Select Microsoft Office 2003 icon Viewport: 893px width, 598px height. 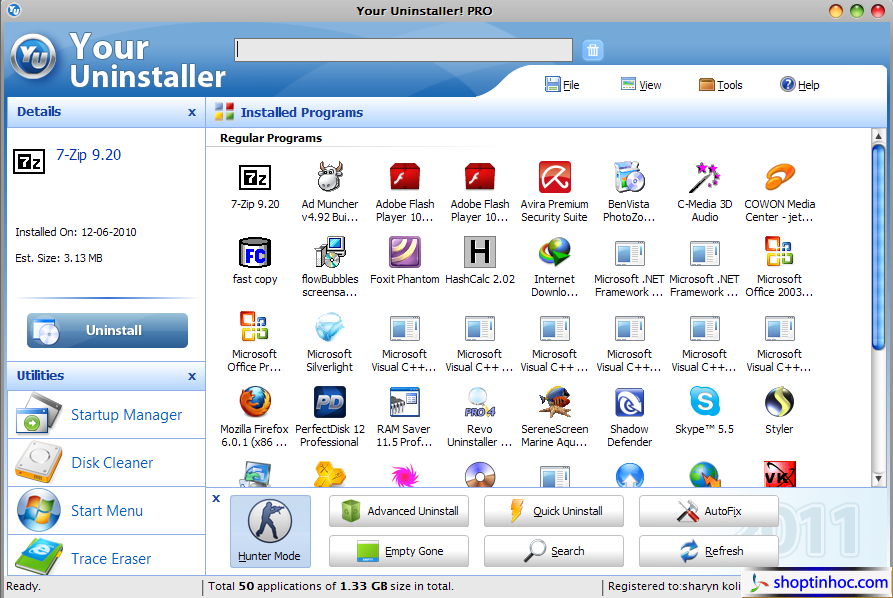pyautogui.click(x=779, y=252)
